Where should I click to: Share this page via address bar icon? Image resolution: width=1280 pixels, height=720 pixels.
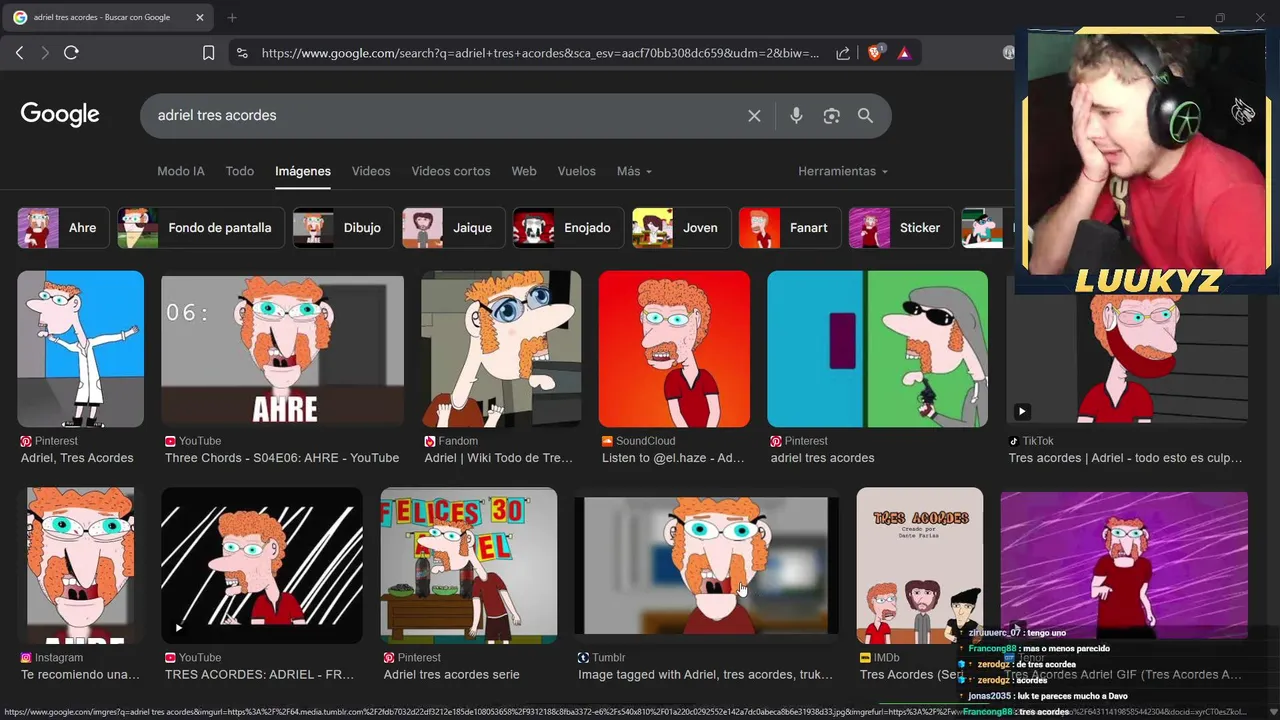click(x=843, y=53)
